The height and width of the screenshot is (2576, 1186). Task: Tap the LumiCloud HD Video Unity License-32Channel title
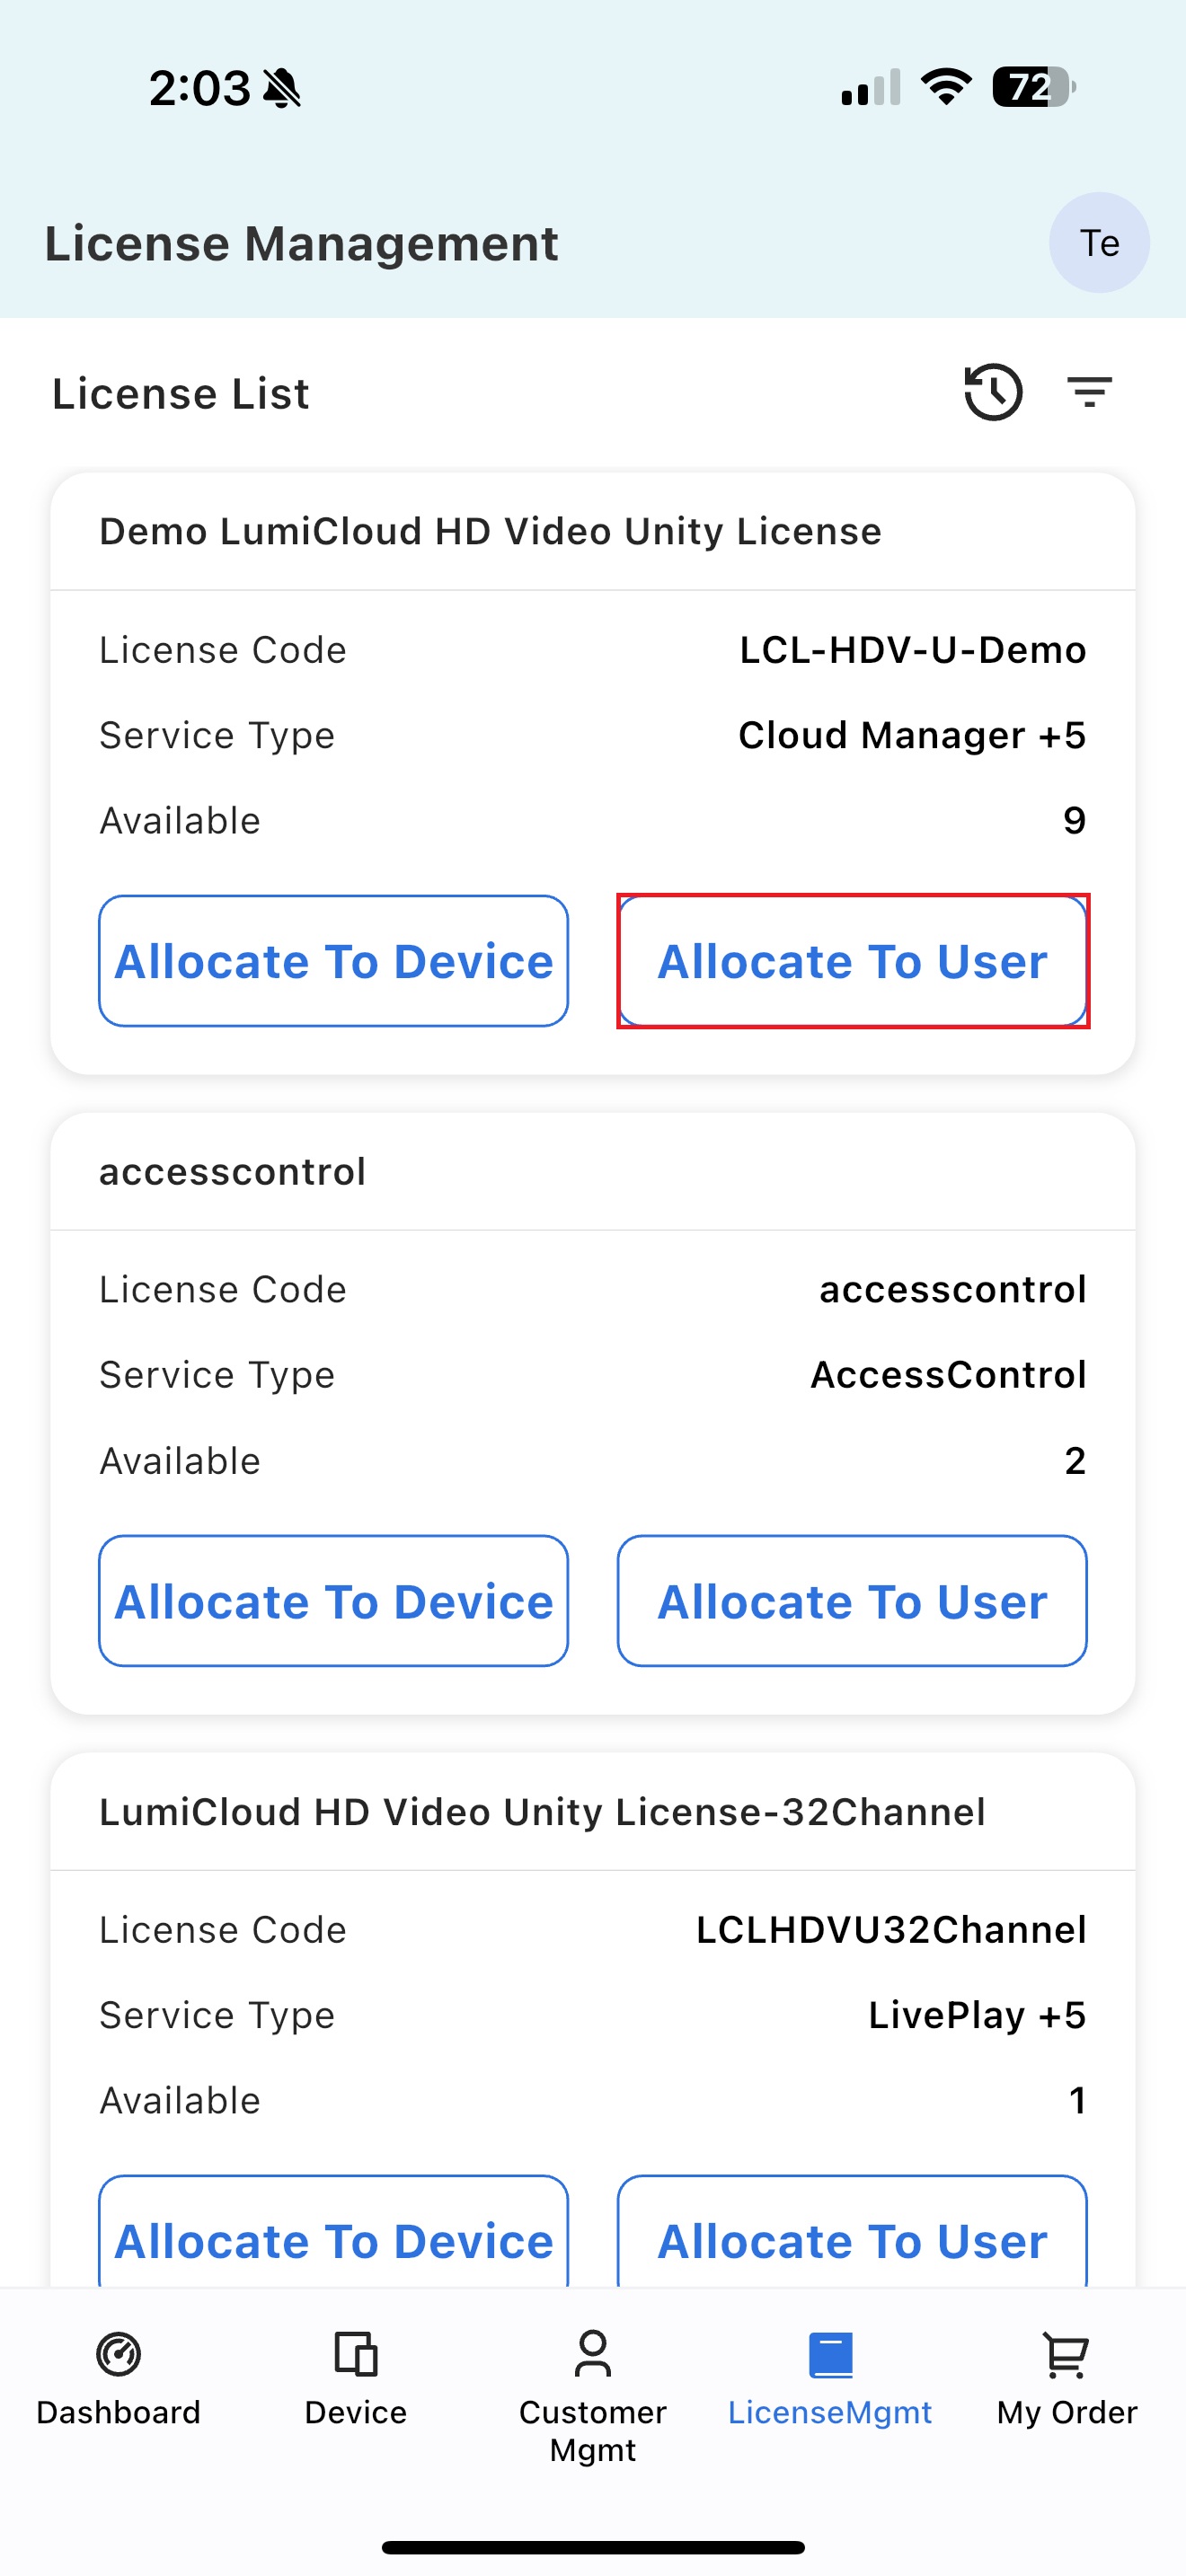coord(542,1811)
